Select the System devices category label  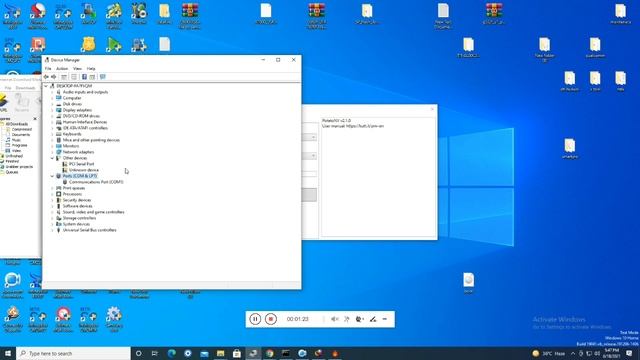pos(76,224)
